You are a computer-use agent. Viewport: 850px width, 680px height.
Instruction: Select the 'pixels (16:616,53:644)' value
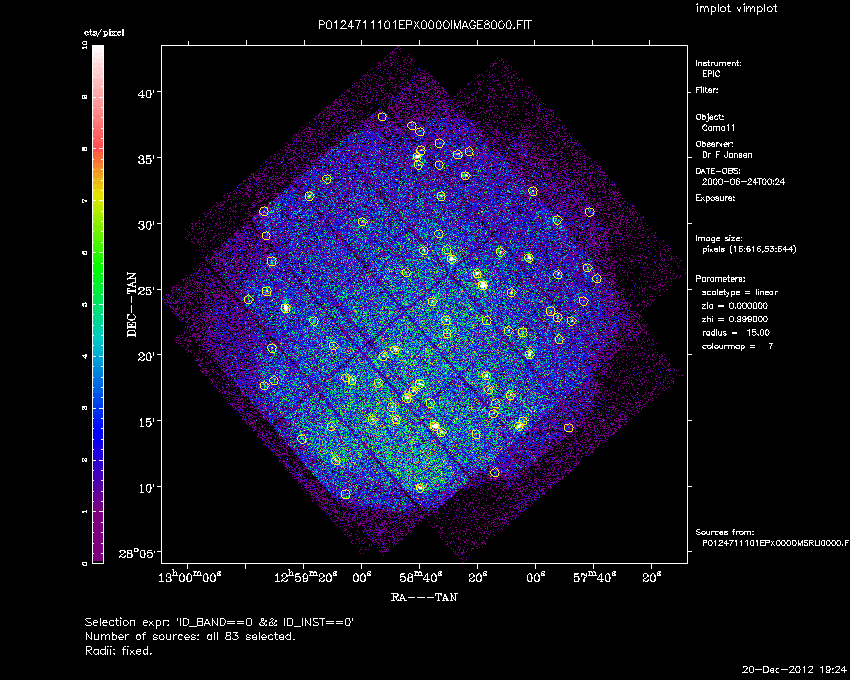coord(749,249)
